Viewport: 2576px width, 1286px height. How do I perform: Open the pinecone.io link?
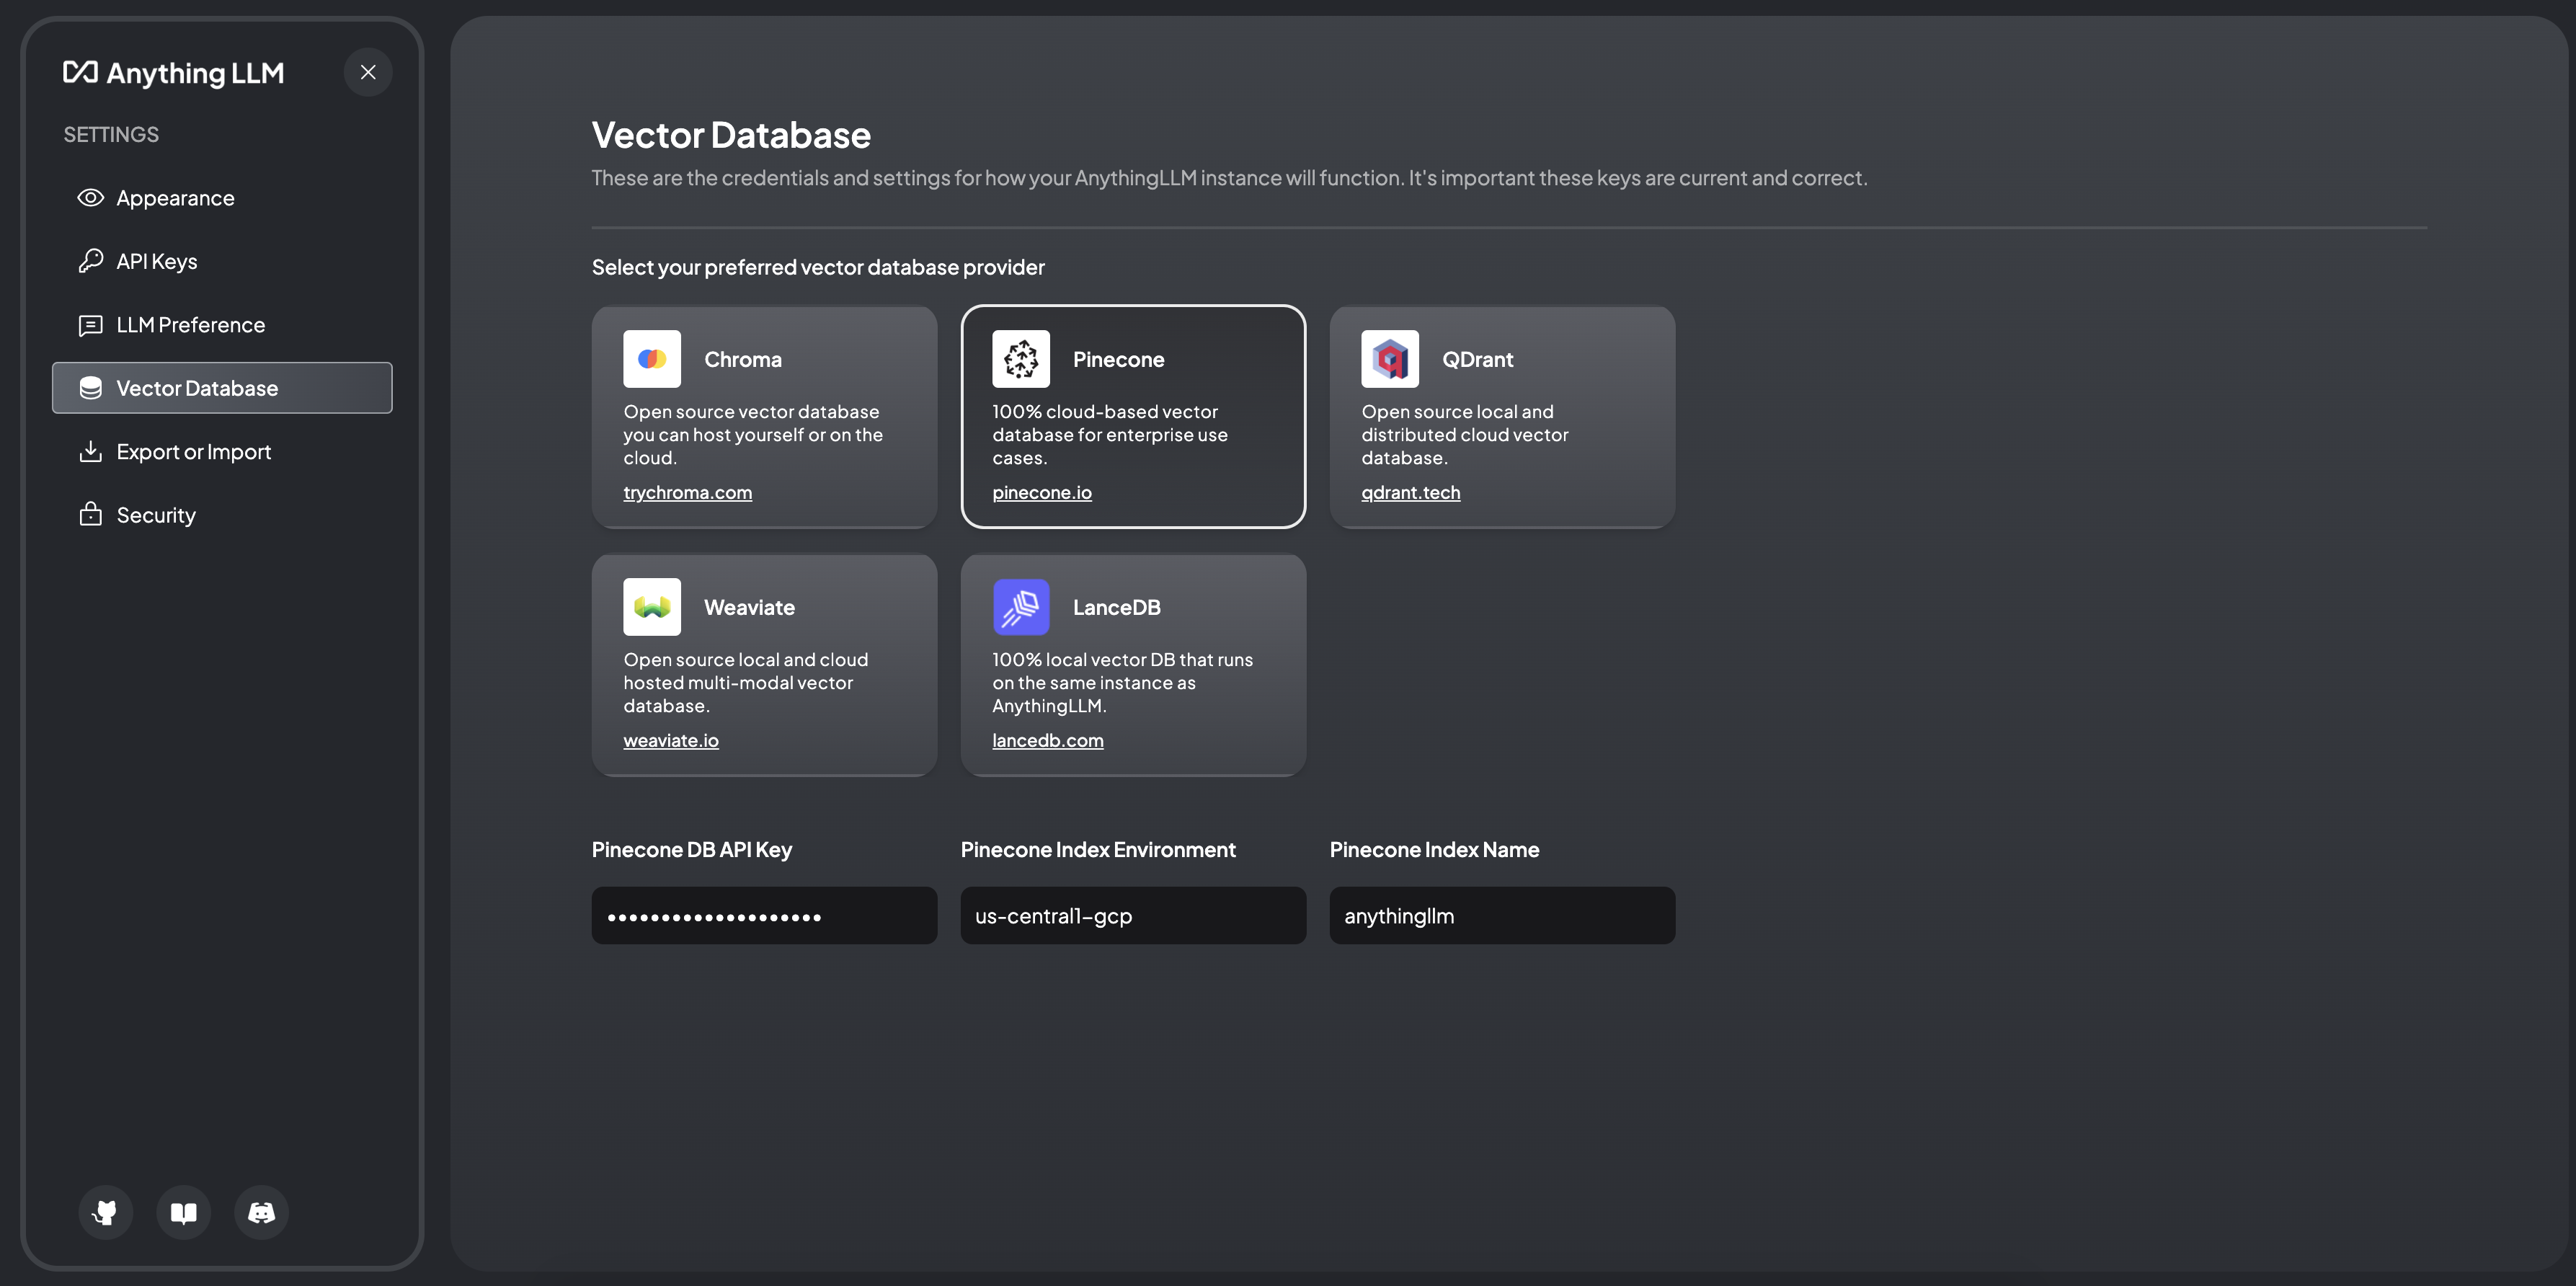point(1042,492)
